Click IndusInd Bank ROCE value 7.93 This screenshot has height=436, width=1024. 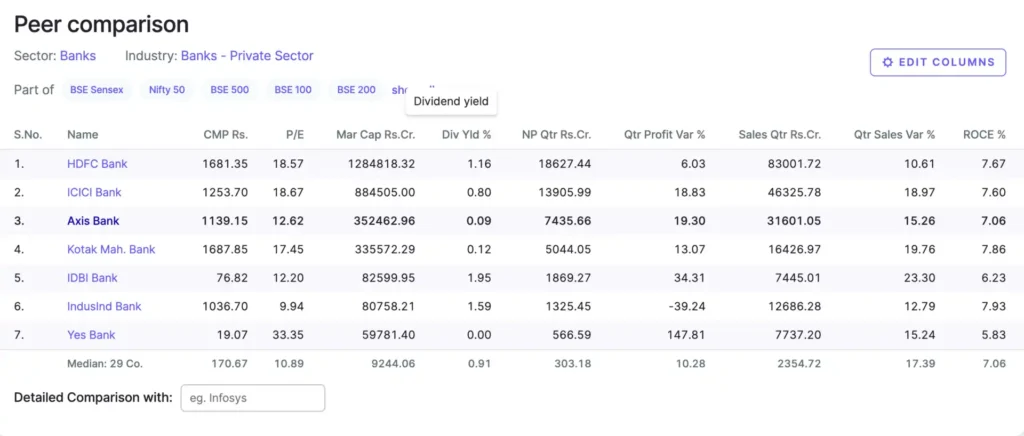point(993,307)
